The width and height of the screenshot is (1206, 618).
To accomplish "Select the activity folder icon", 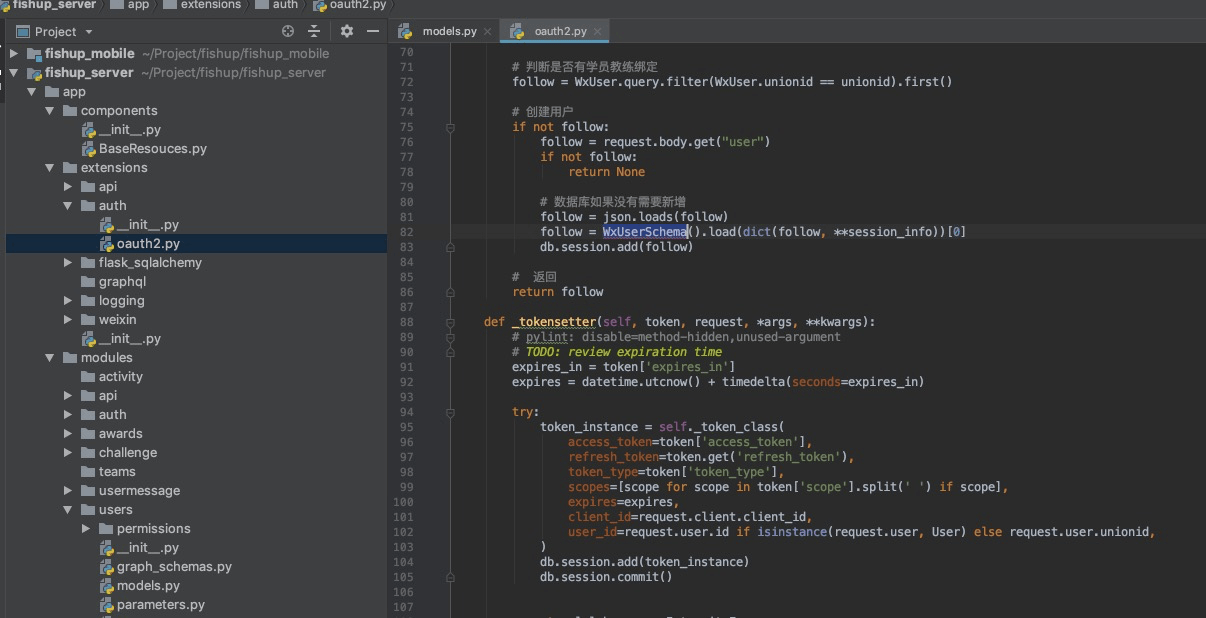I will coord(88,376).
